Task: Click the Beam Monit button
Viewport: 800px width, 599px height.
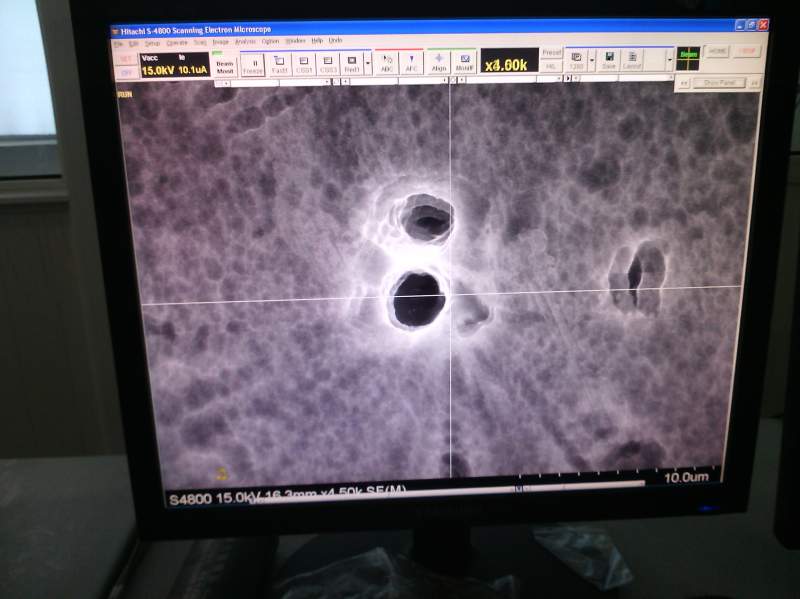Action: [x=225, y=67]
